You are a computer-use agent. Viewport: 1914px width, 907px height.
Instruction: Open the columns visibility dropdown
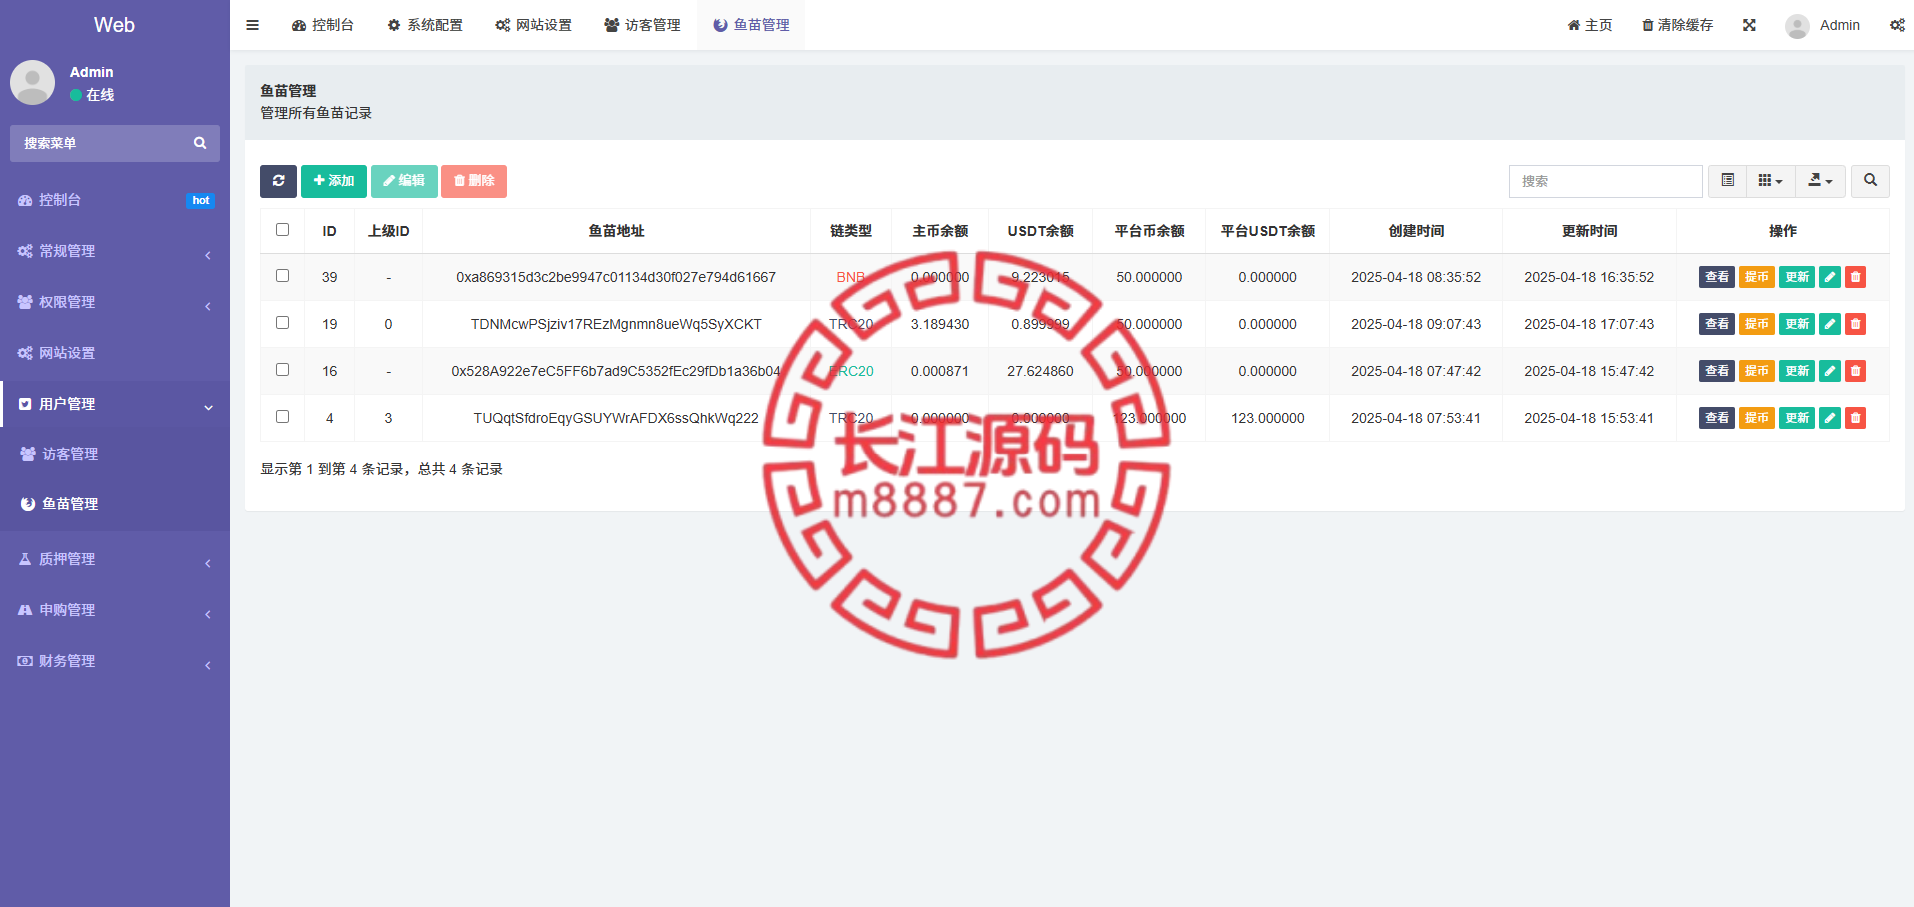1770,181
